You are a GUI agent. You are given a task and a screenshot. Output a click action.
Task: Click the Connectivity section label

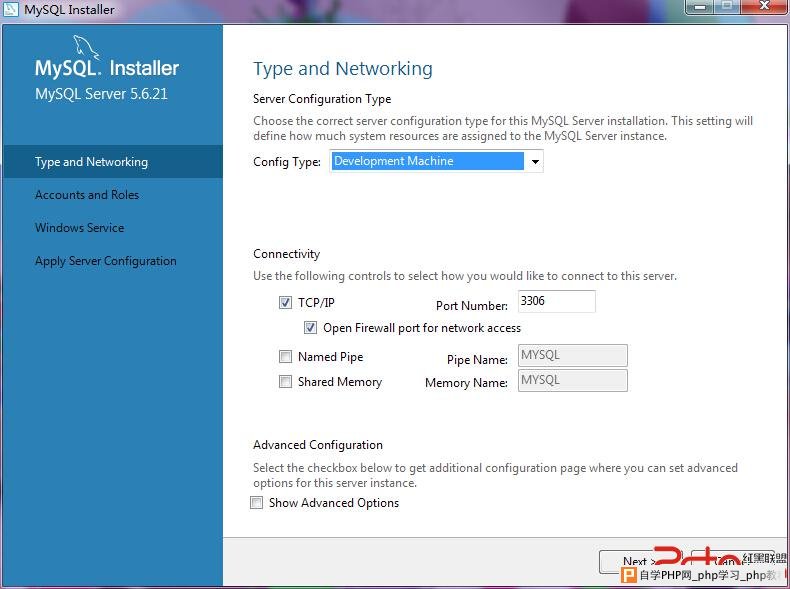point(286,254)
